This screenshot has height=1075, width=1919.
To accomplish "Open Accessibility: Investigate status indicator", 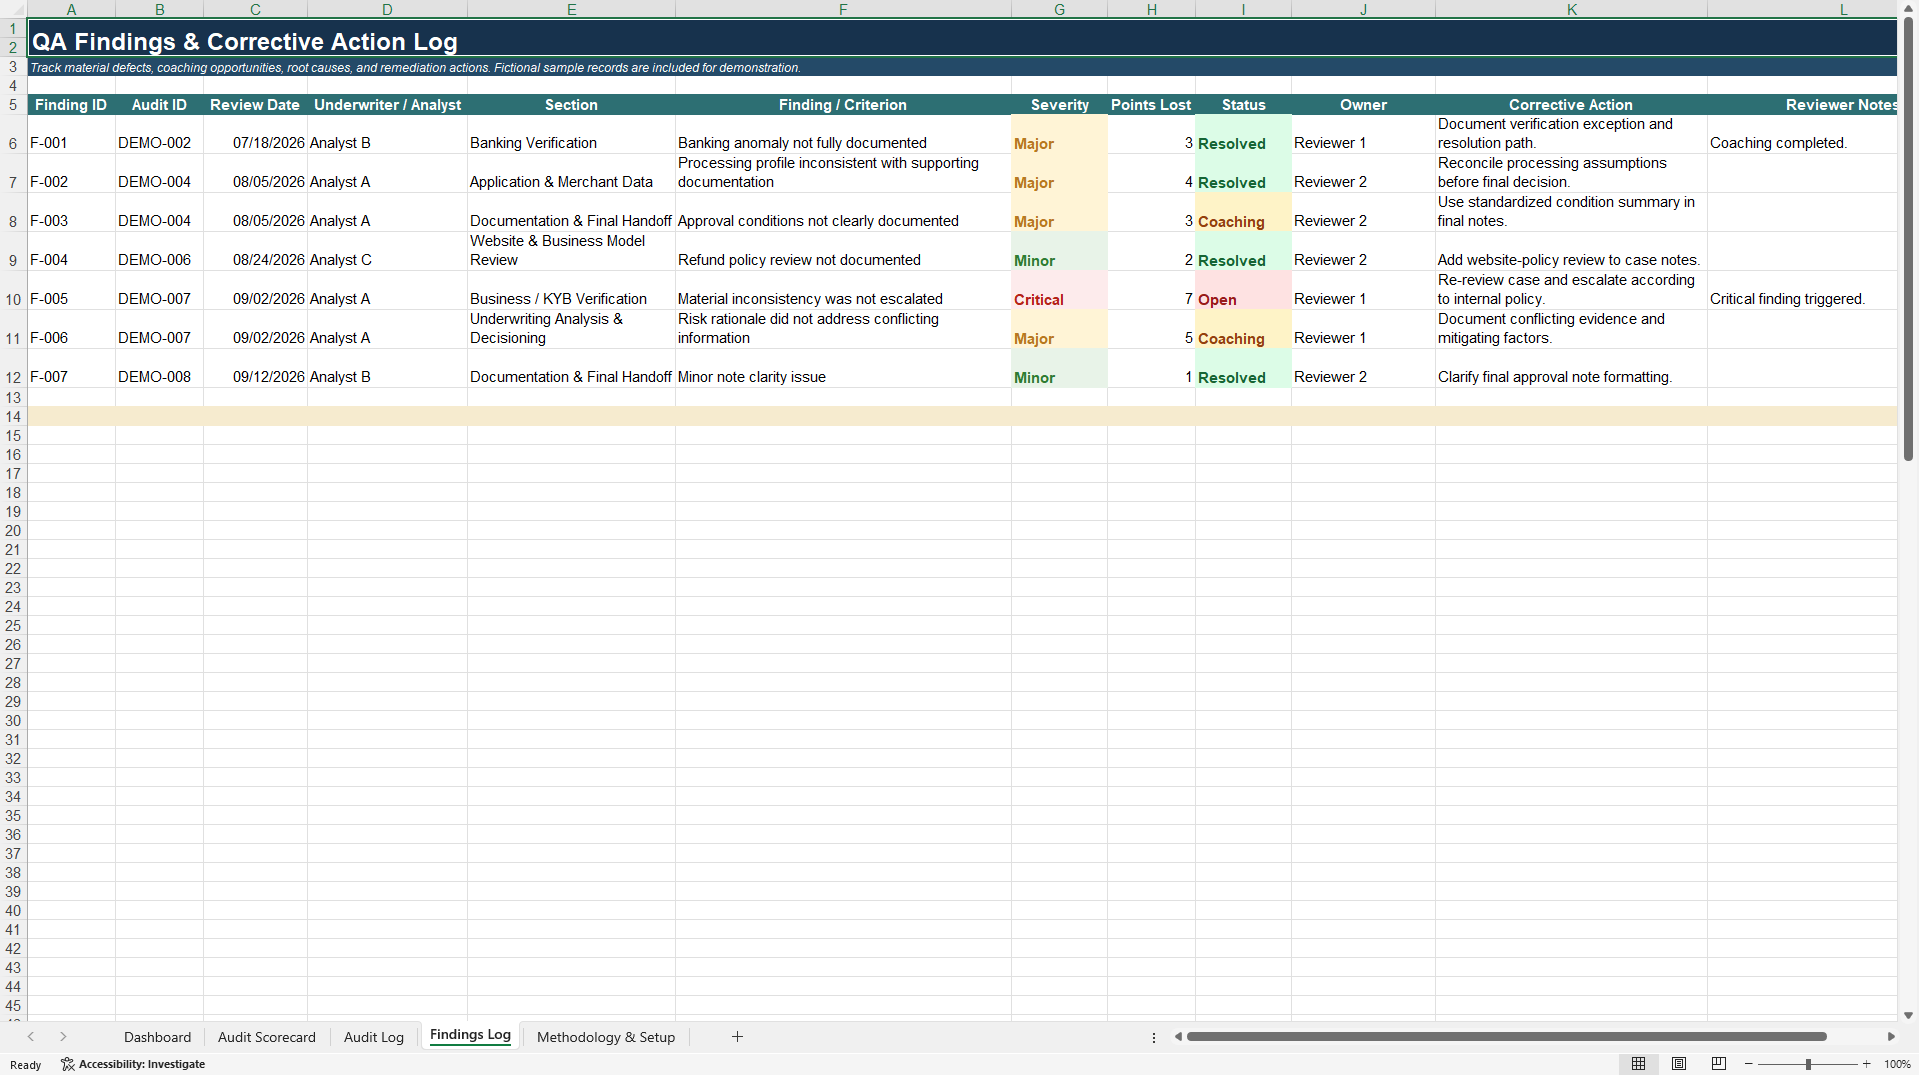I will coord(133,1064).
